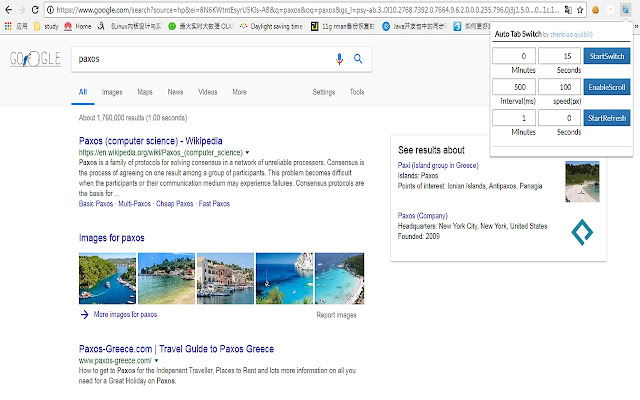Click the switch Minutes field showing 0
The image size is (640, 400).
tap(514, 56)
